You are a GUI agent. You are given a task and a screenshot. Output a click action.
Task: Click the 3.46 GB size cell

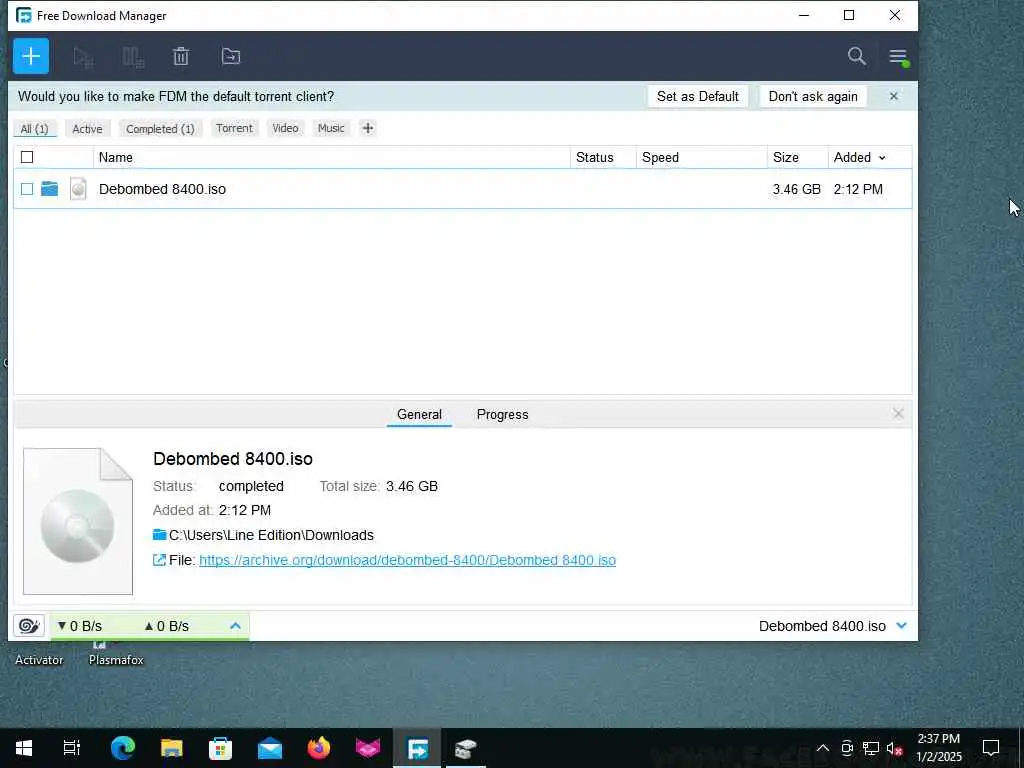(796, 189)
